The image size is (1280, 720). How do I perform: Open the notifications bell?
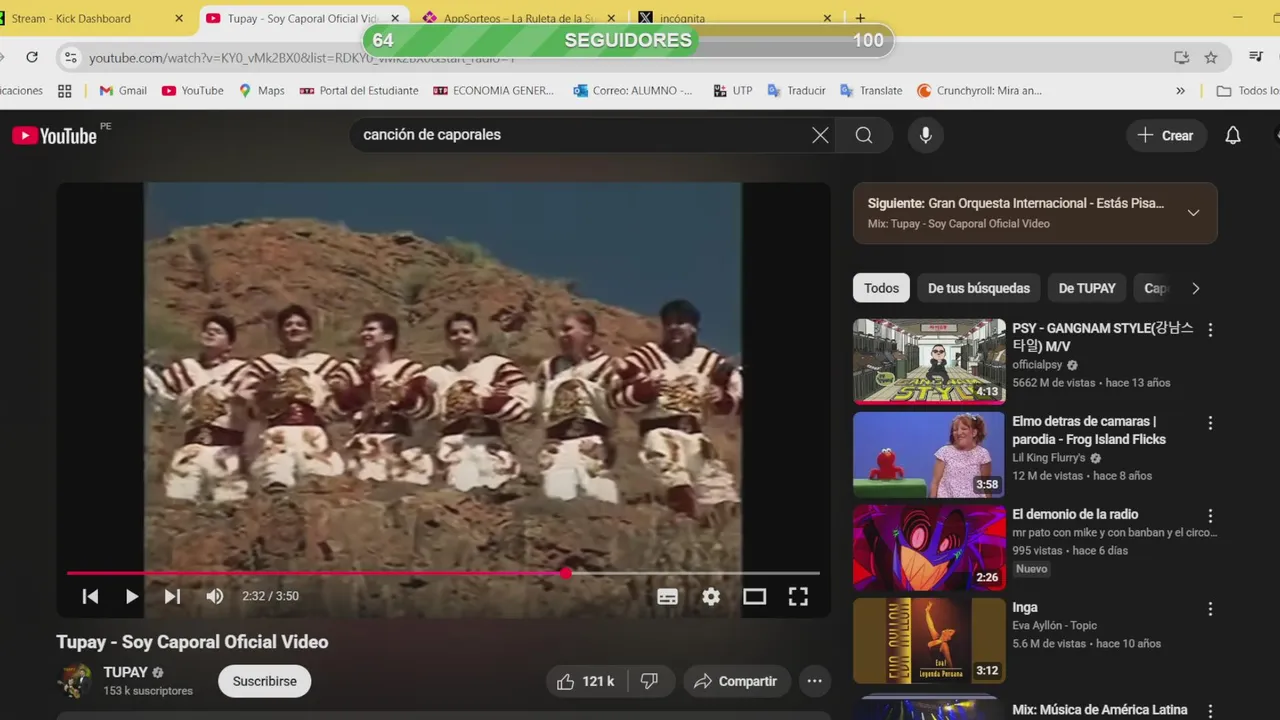(x=1233, y=135)
